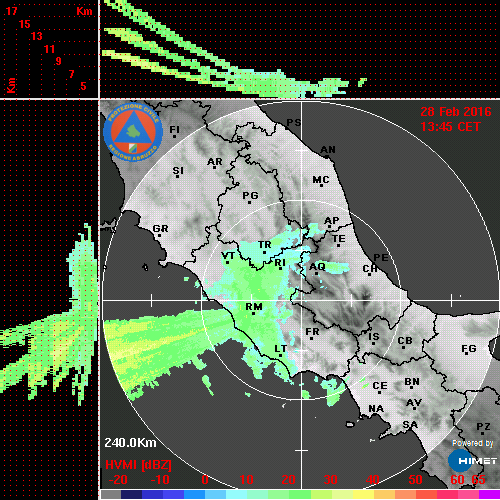Pick the magenta 65 dBZ color swatch

tap(489, 494)
